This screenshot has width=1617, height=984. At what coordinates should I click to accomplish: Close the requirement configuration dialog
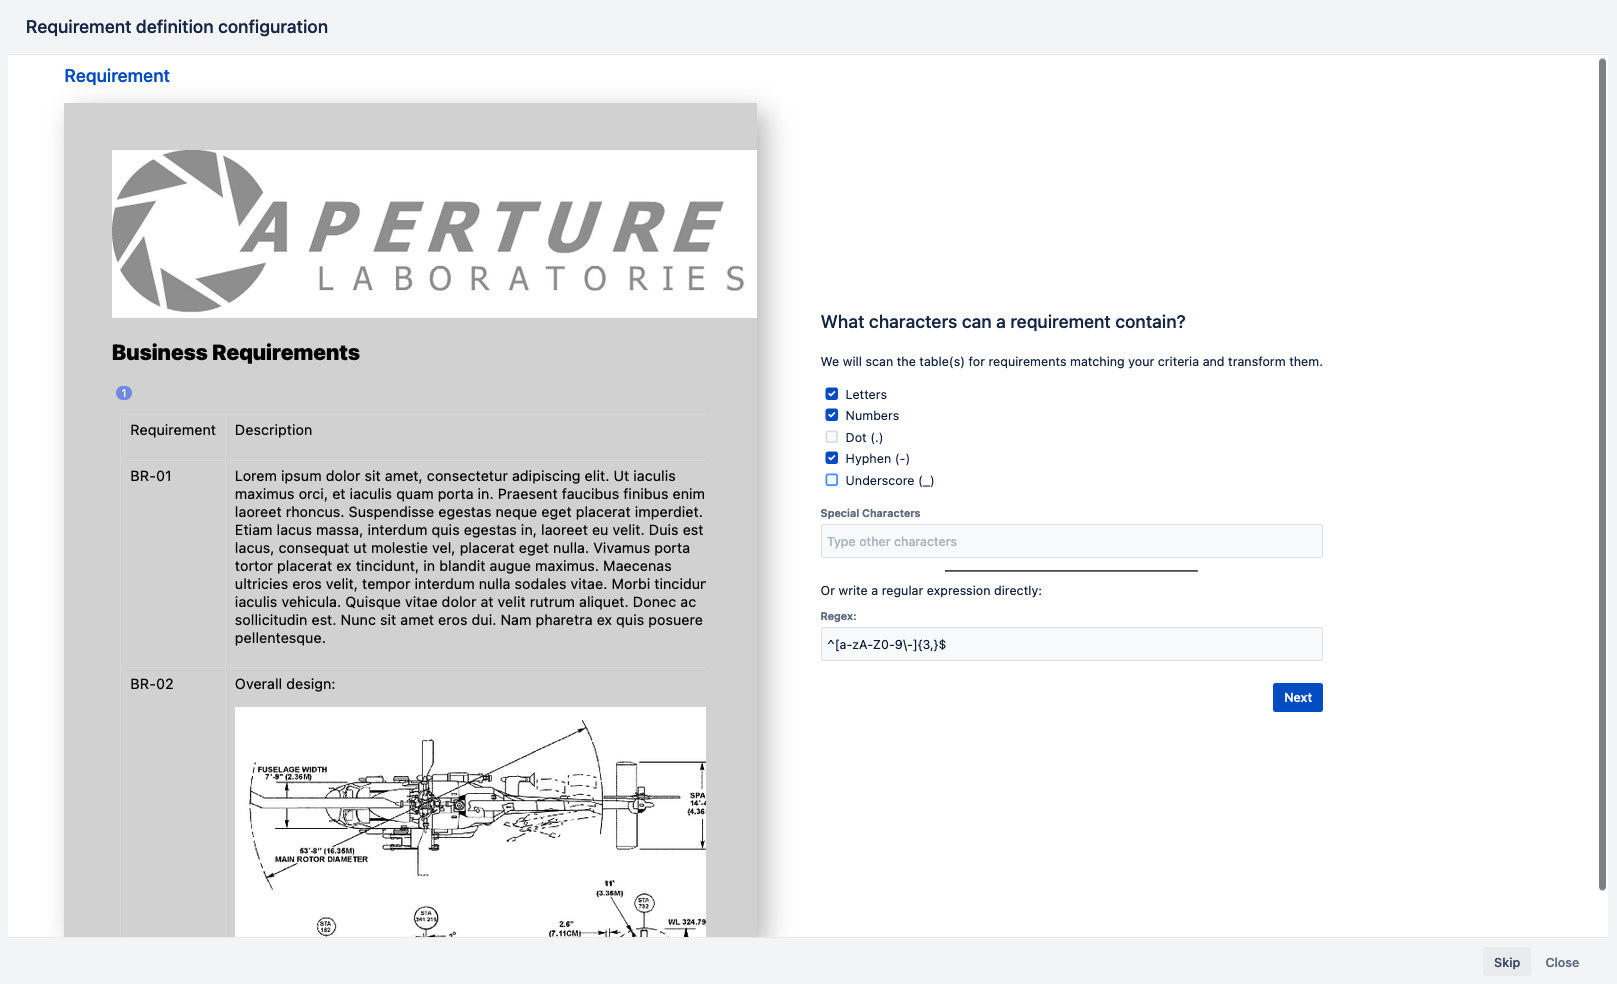[x=1561, y=962]
